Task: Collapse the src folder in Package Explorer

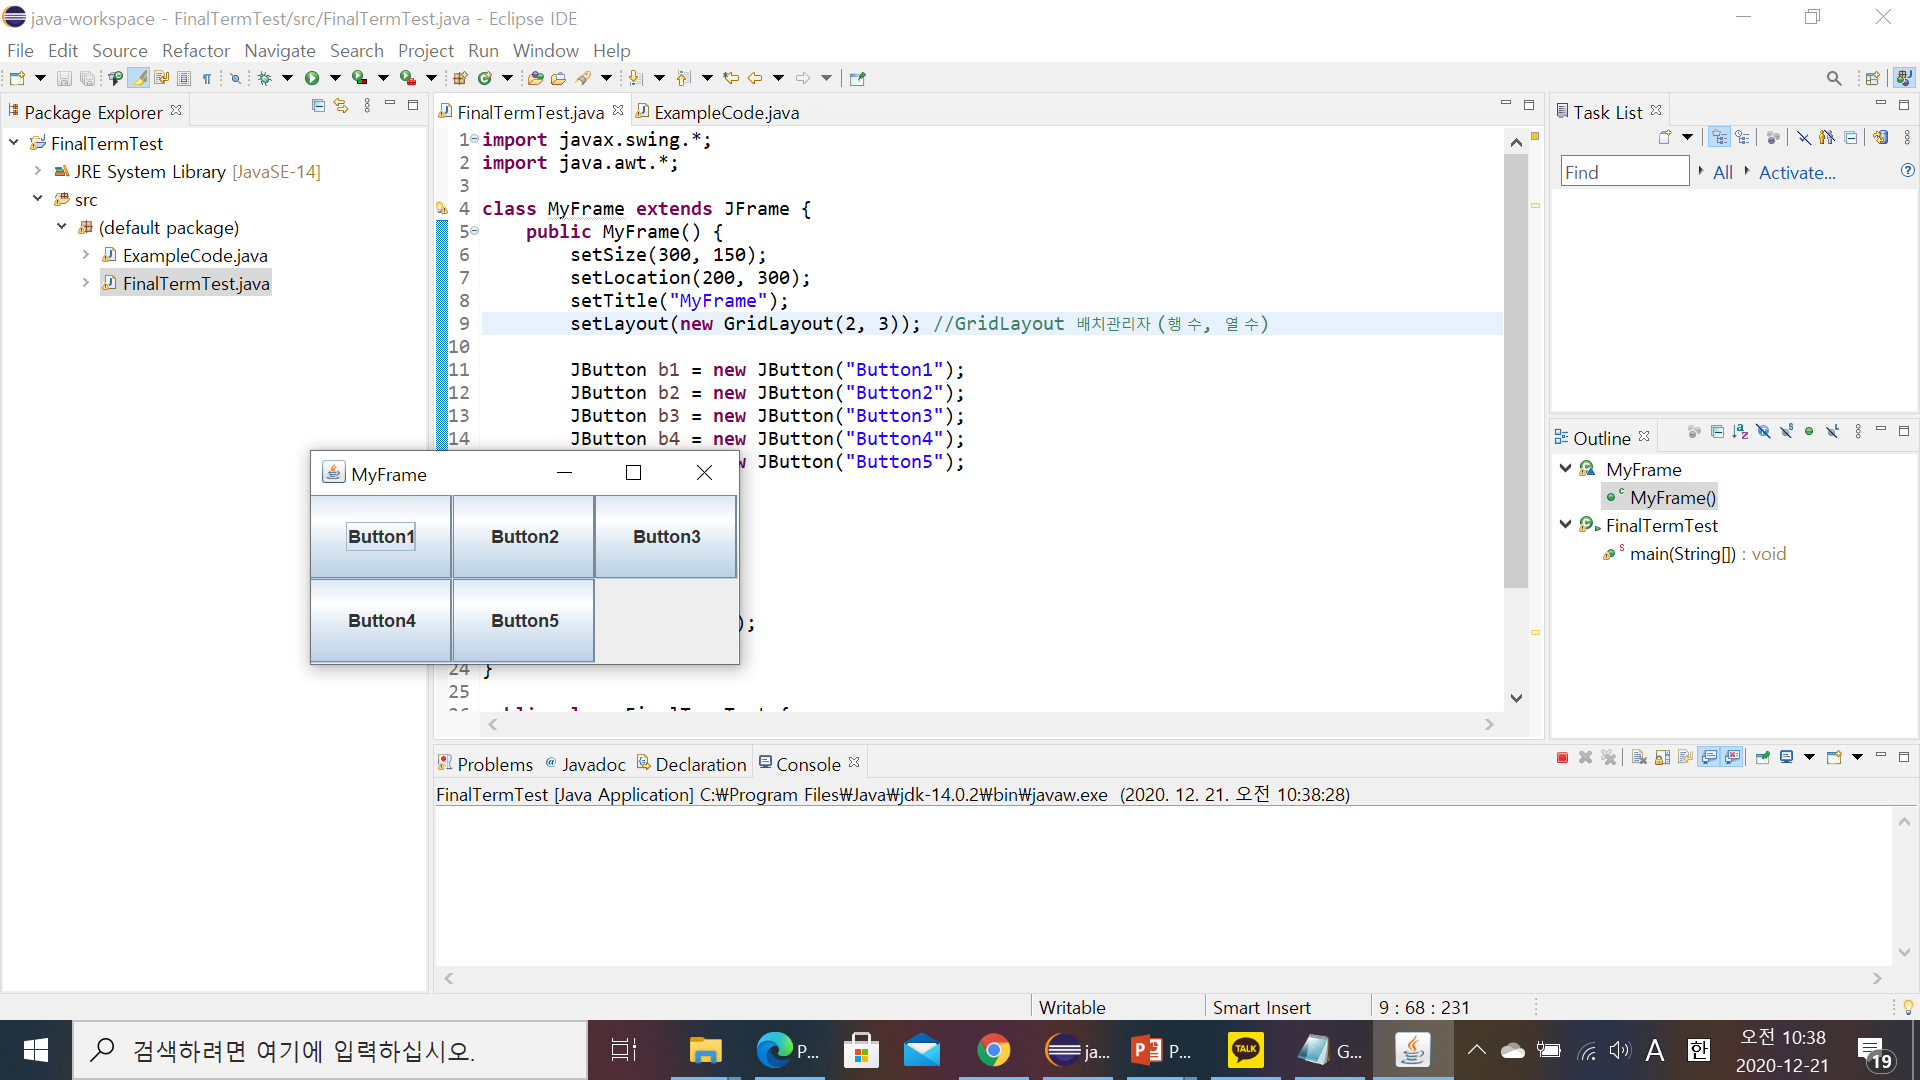Action: point(38,199)
